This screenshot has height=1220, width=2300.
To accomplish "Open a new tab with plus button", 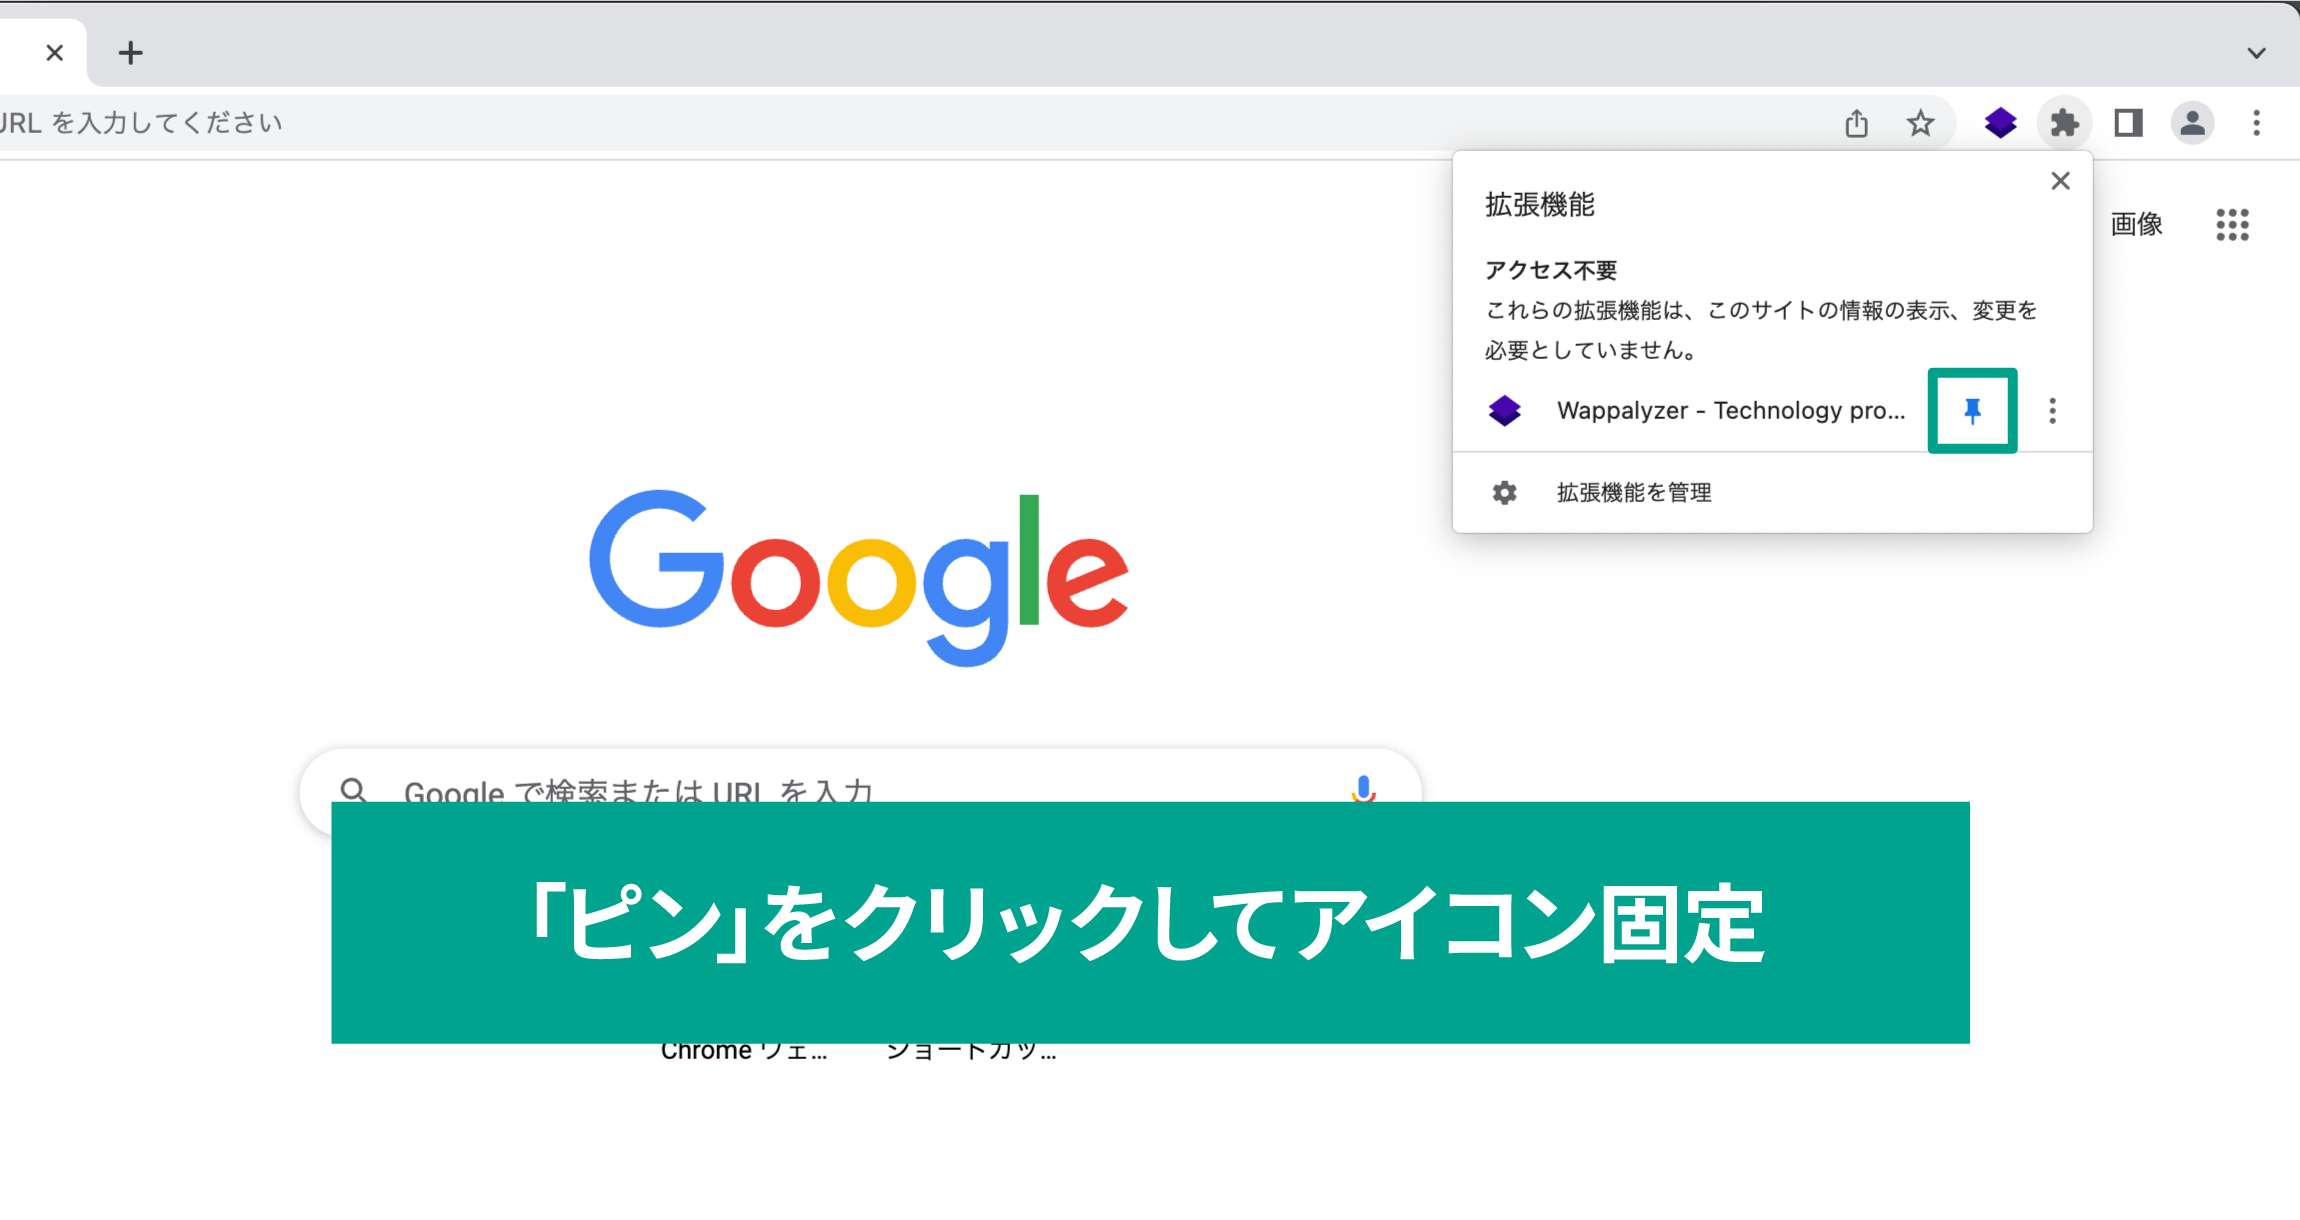I will [x=130, y=53].
